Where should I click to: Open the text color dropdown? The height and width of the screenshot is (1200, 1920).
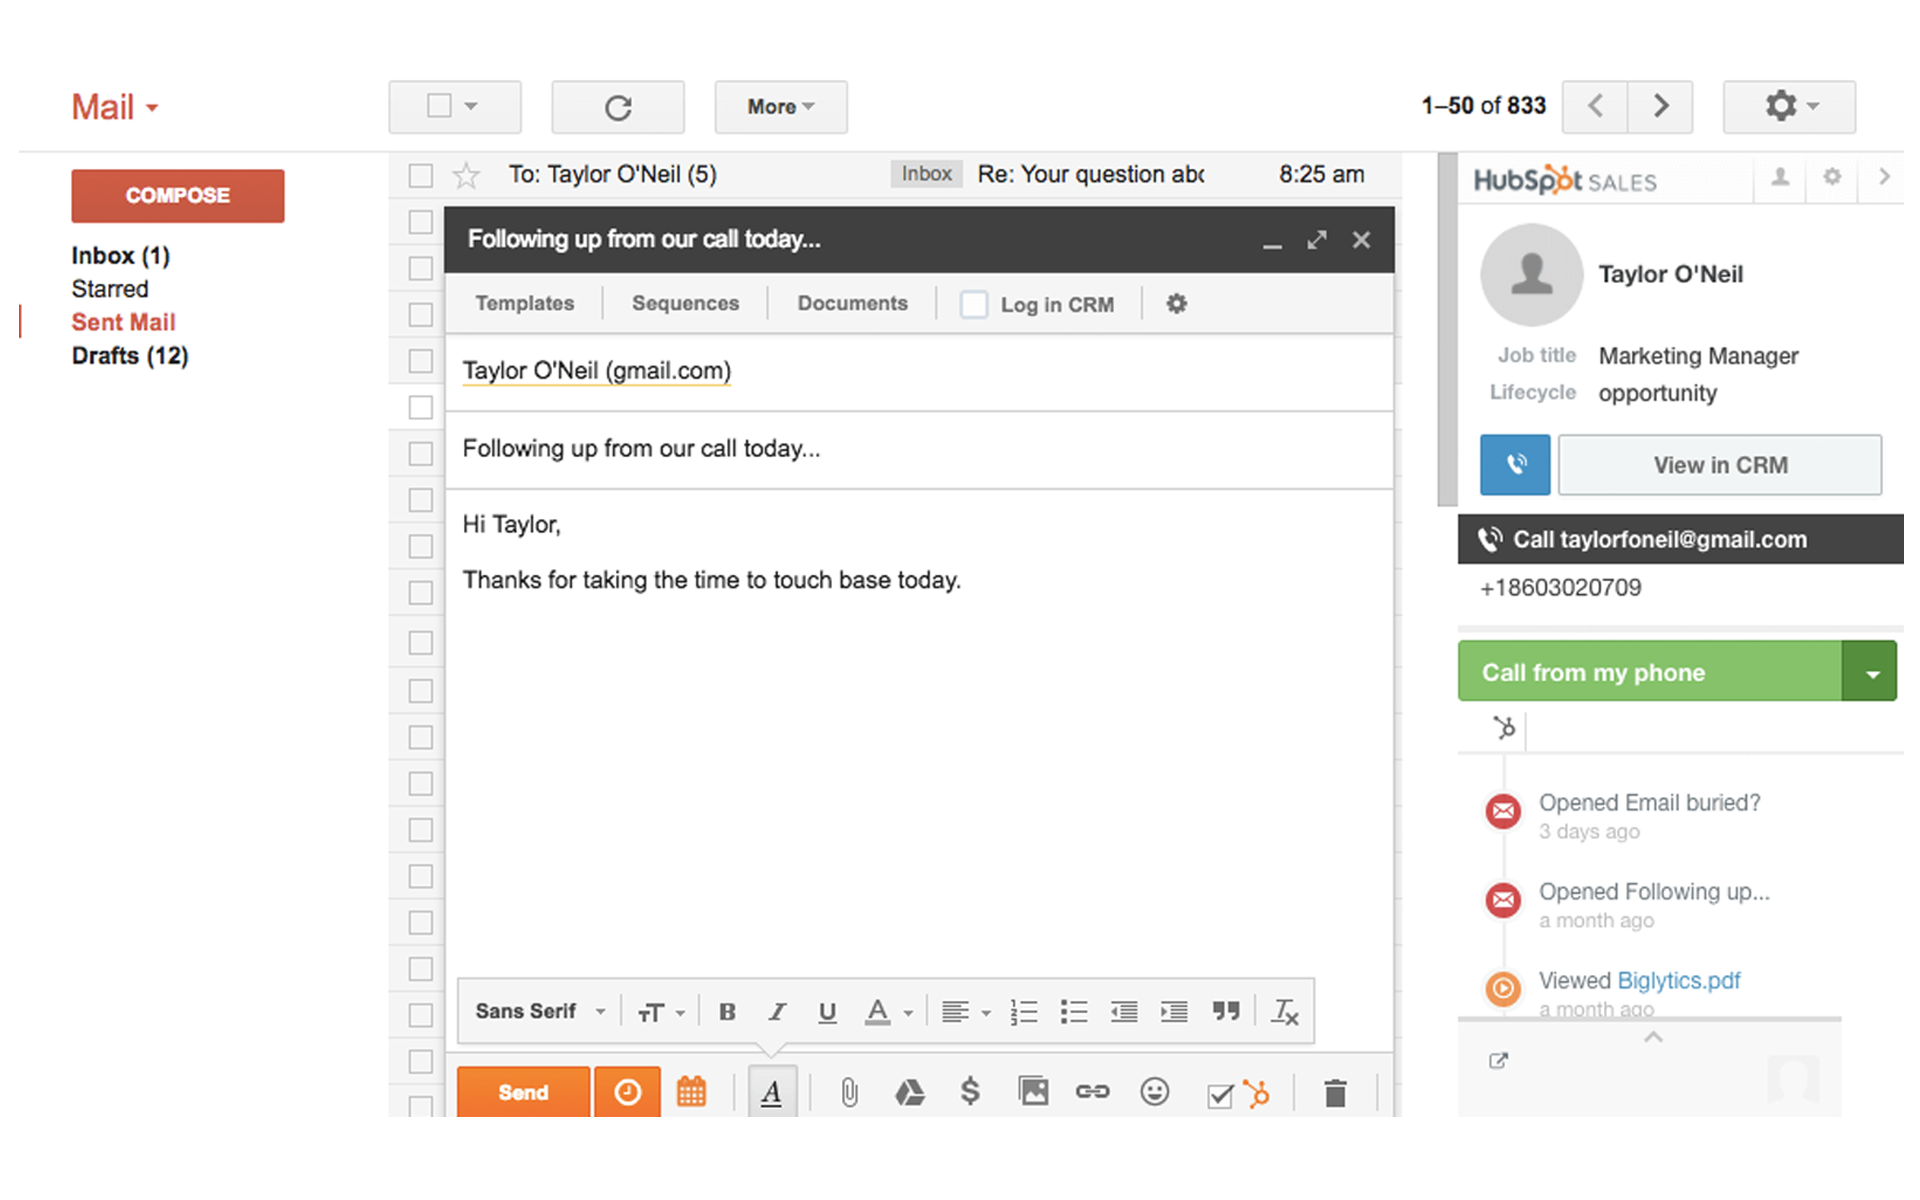(888, 1012)
